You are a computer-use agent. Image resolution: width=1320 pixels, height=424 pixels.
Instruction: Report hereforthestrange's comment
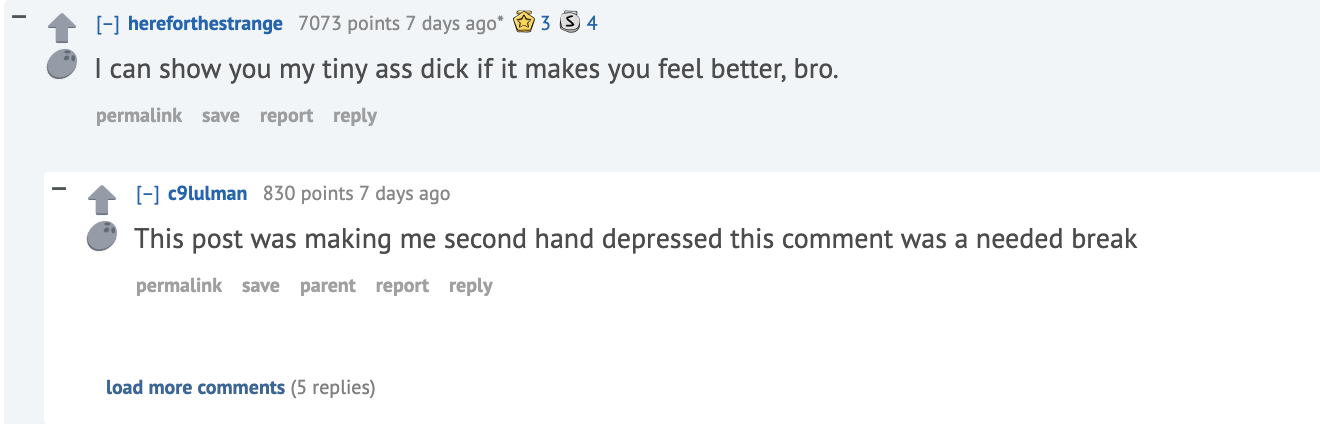[287, 116]
